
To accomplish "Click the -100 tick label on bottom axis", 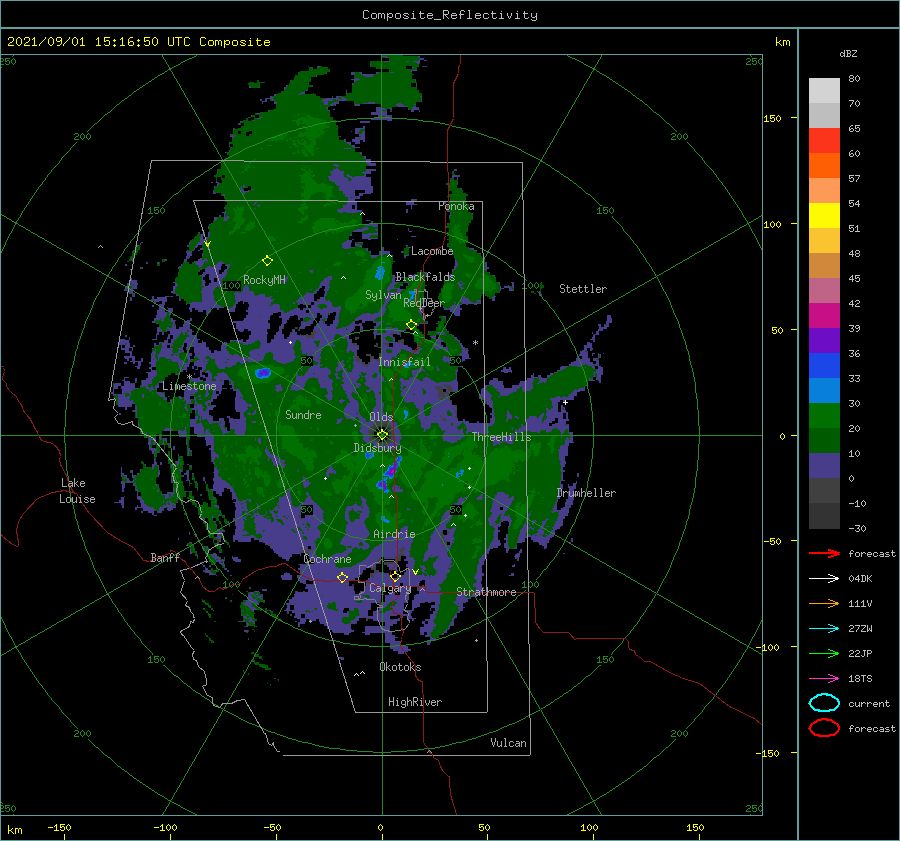I will tap(165, 828).
